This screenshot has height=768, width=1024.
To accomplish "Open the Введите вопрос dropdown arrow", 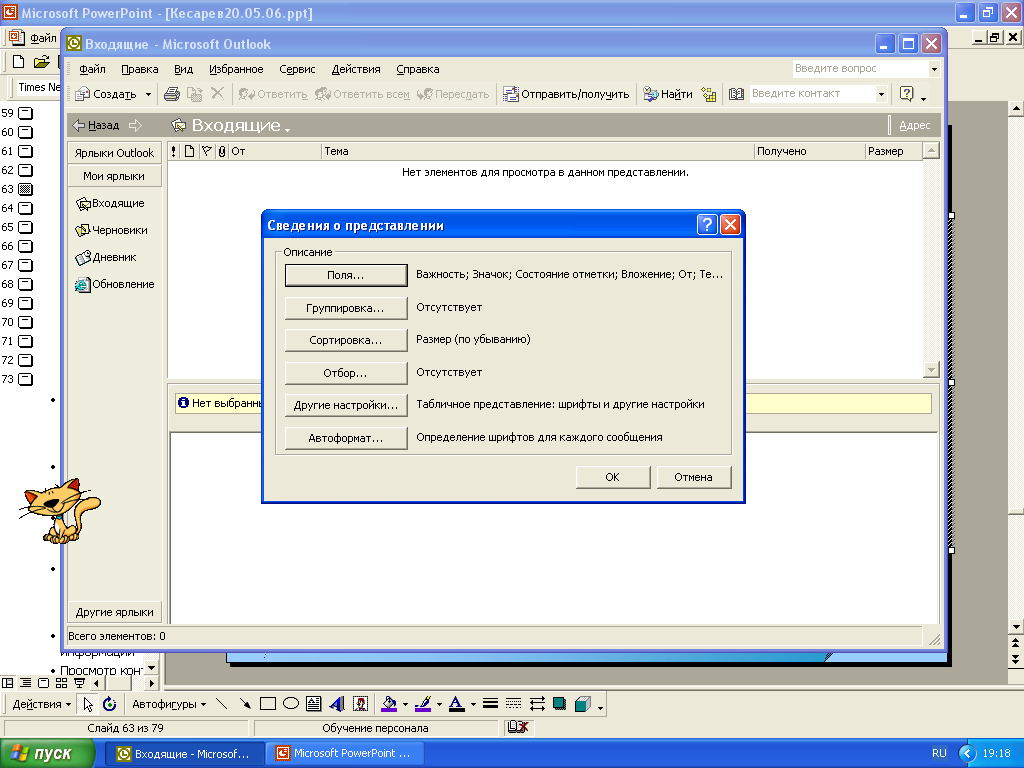I will tap(934, 69).
